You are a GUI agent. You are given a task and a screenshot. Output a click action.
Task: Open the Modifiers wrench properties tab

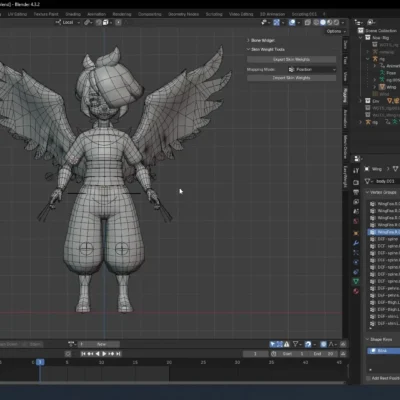tap(356, 243)
